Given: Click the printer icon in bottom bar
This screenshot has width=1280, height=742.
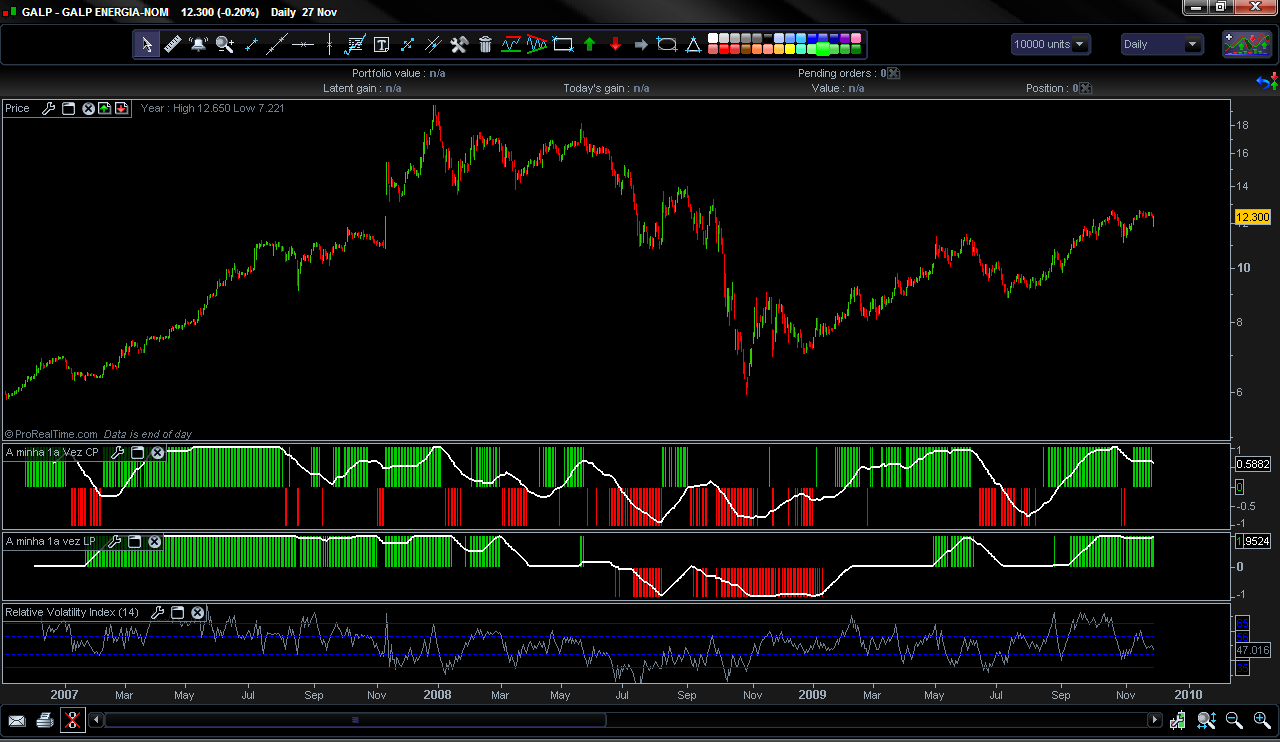Looking at the screenshot, I should point(45,719).
